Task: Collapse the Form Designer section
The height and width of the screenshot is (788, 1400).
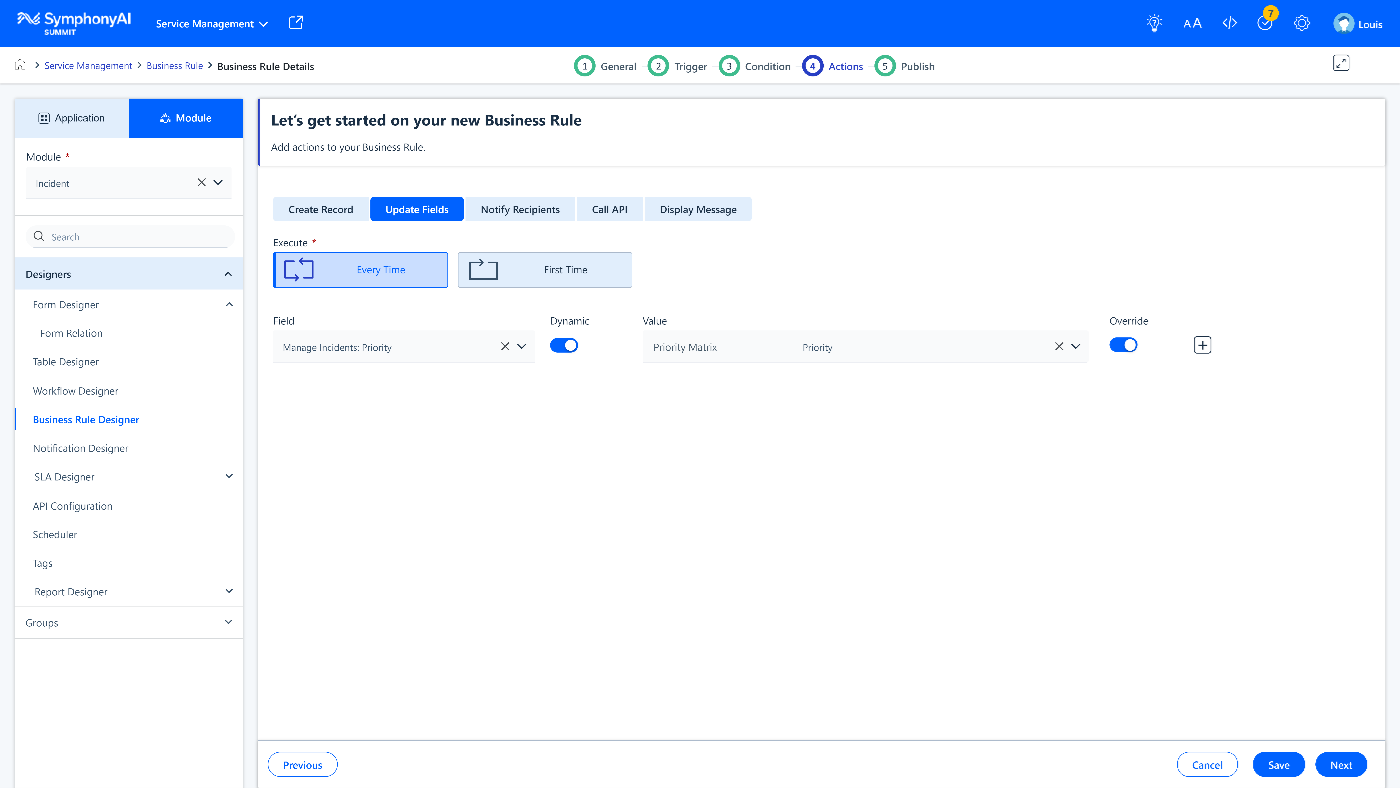Action: [228, 304]
